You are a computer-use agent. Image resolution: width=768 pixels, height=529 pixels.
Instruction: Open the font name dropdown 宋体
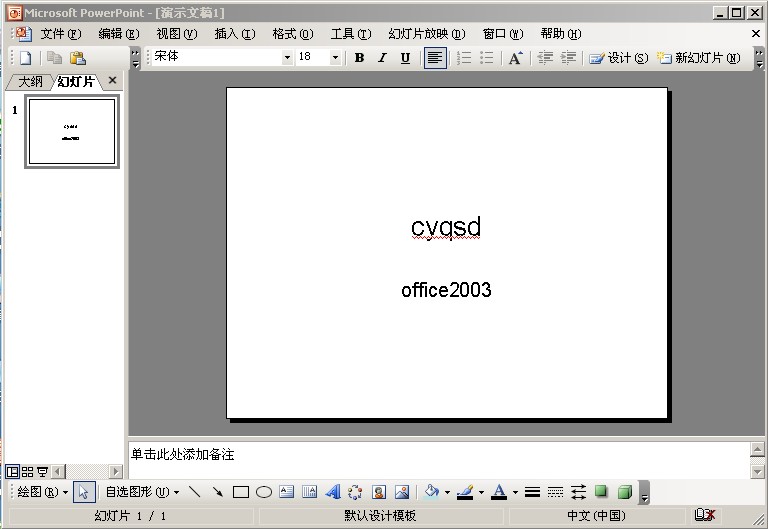click(x=287, y=57)
